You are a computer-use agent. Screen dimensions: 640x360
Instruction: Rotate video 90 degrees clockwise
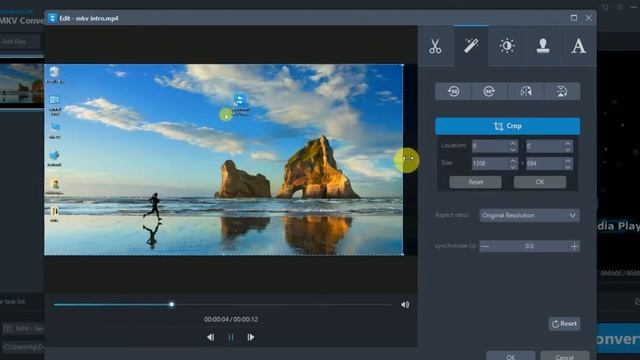pyautogui.click(x=489, y=91)
